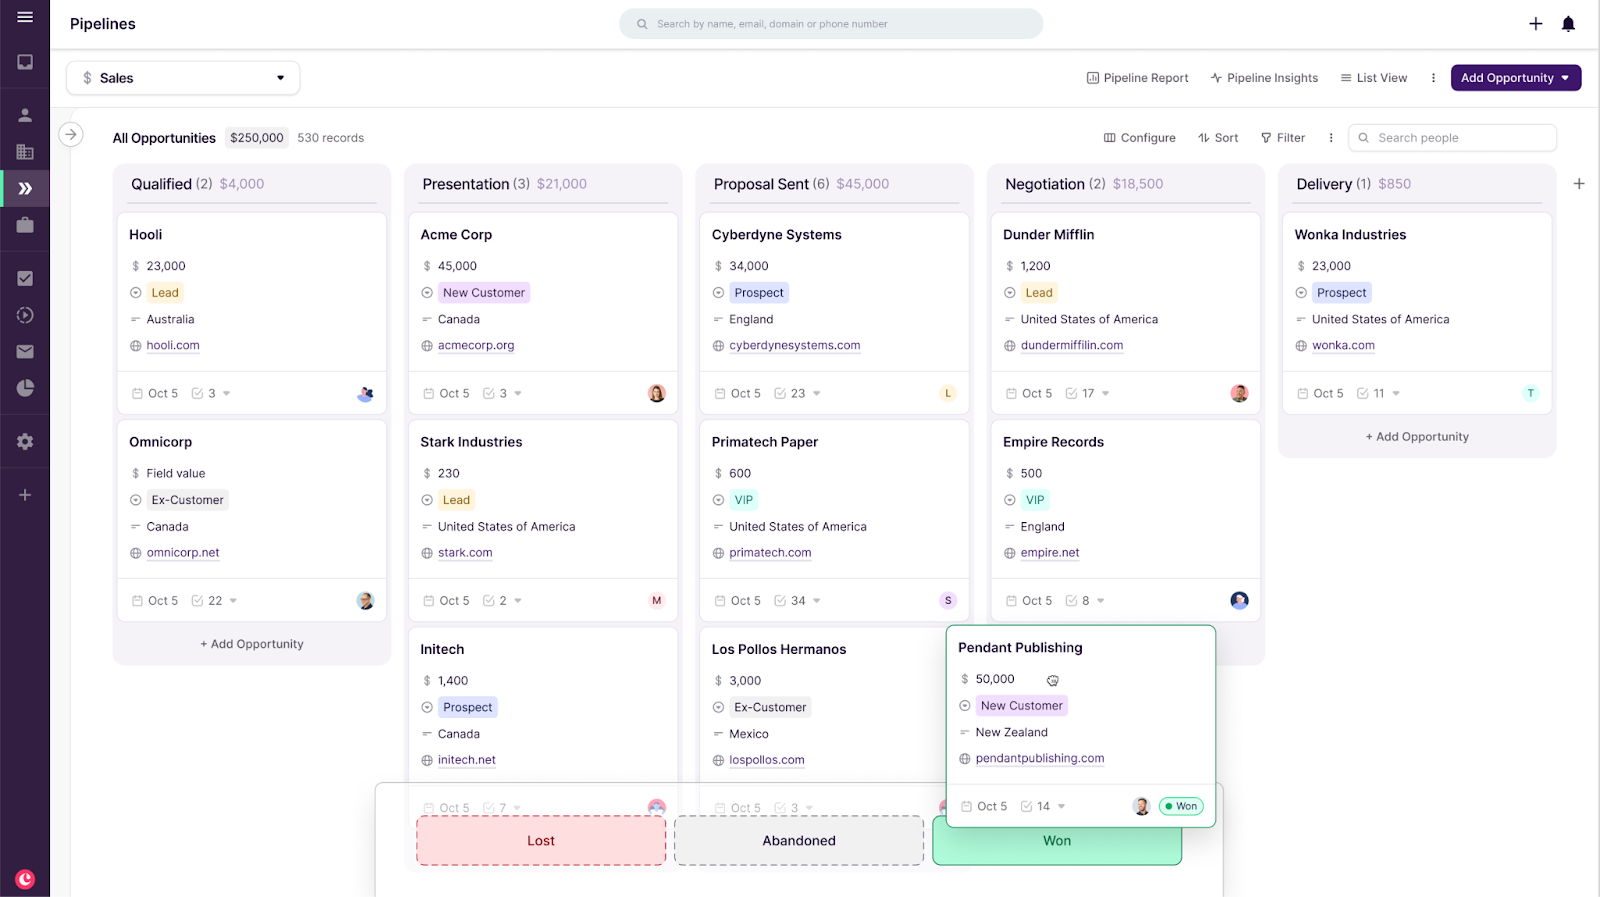Open Contacts person icon in sidebar
Viewport: 1600px width, 897px height.
(x=25, y=115)
